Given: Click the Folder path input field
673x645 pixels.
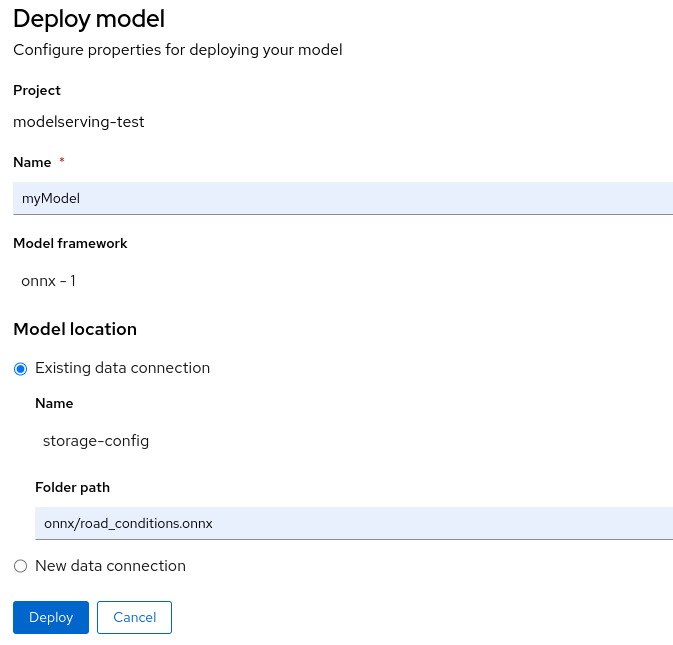Looking at the screenshot, I should (x=353, y=523).
